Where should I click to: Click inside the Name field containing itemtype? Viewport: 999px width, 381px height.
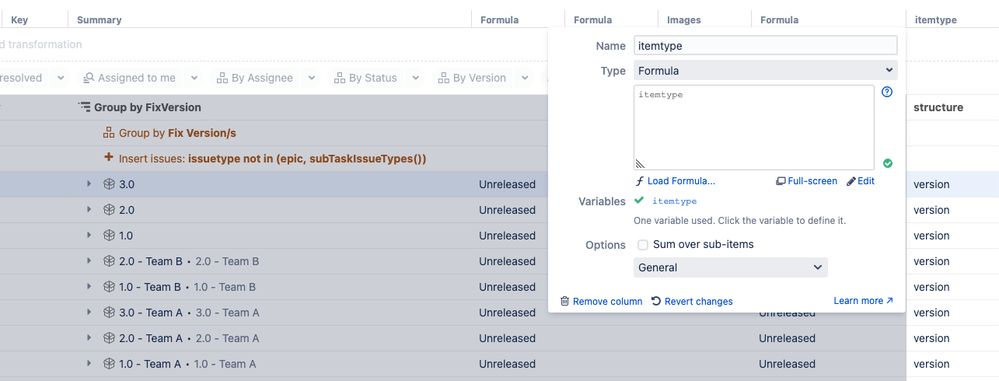click(x=765, y=45)
